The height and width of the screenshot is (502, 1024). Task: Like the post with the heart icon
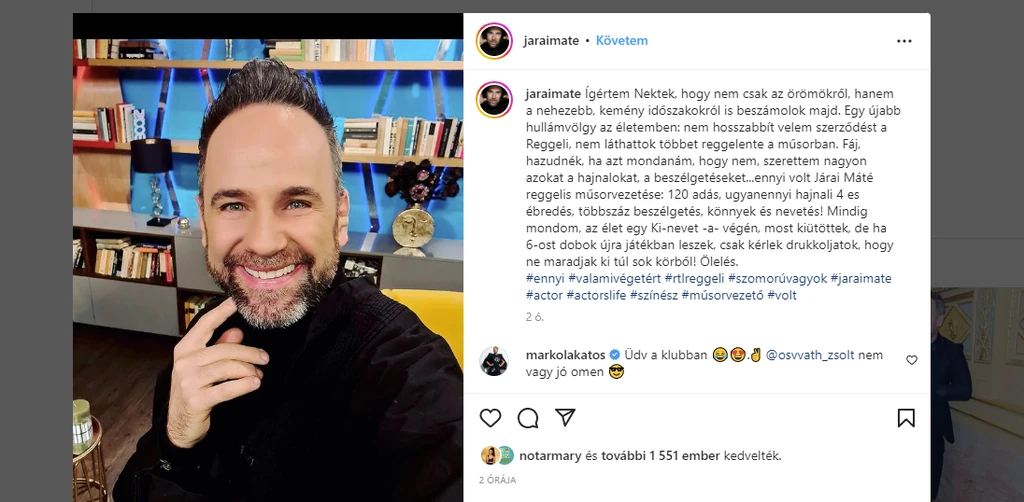490,418
